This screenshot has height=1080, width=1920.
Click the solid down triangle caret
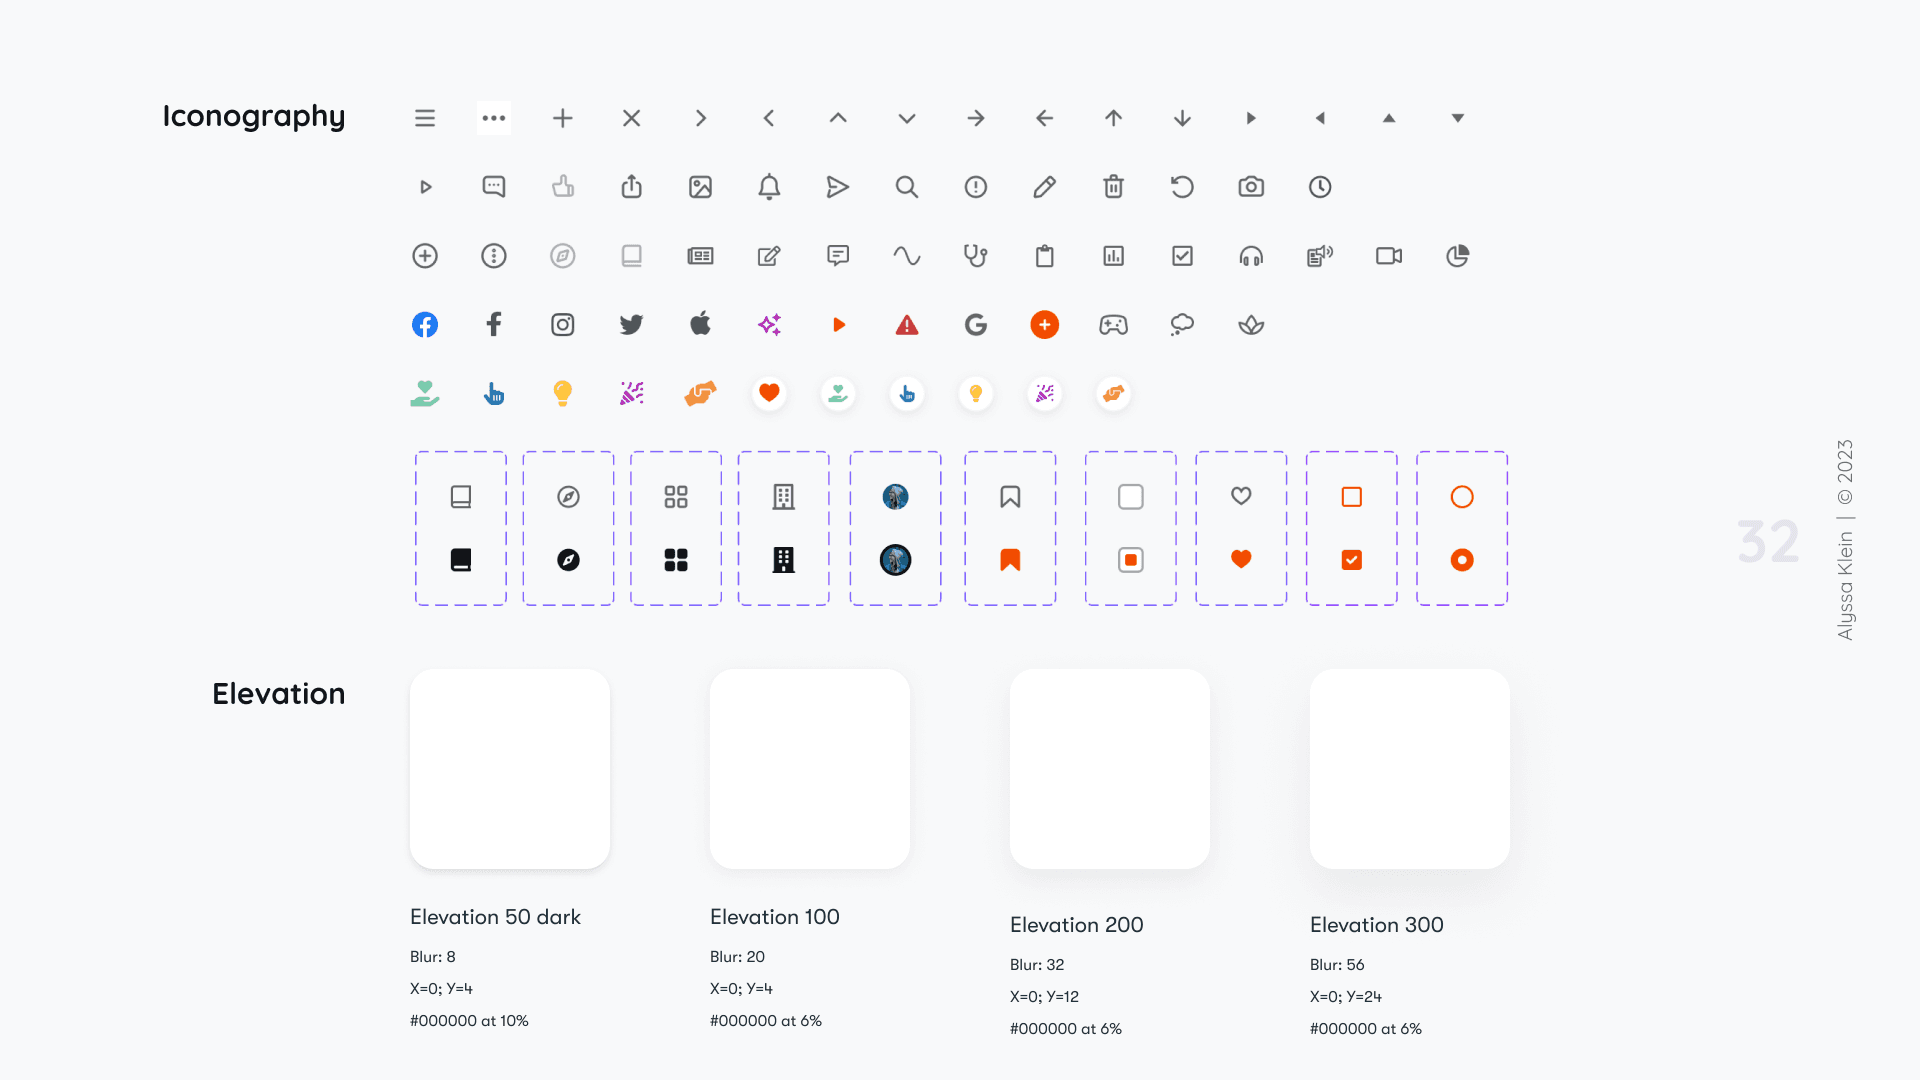(x=1458, y=118)
